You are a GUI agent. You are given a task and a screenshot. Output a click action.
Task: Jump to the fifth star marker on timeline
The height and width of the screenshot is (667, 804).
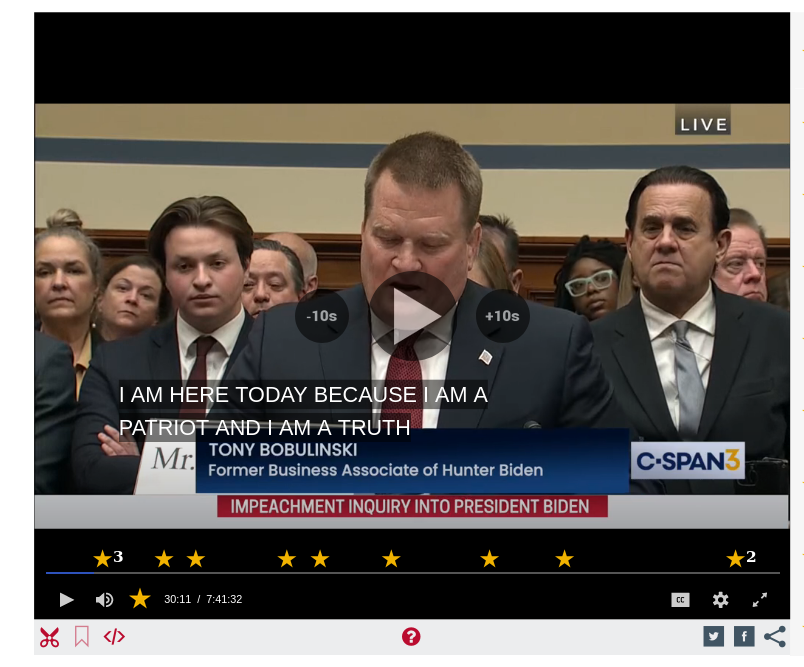[320, 559]
